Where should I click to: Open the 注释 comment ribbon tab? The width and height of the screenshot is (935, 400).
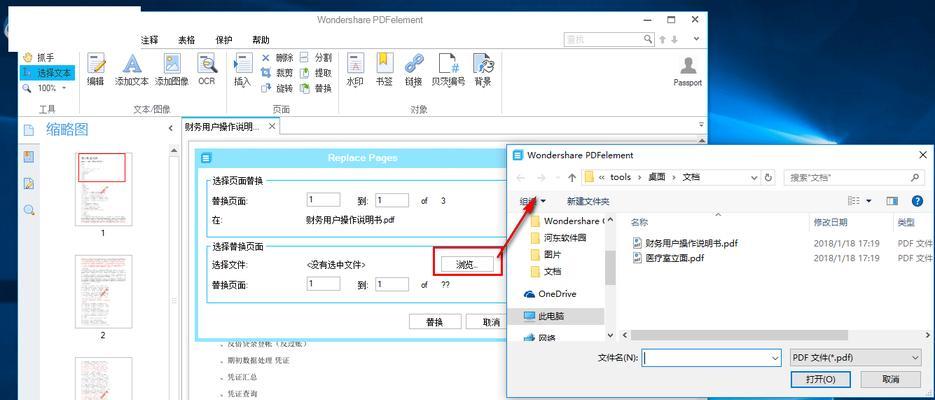pos(150,40)
